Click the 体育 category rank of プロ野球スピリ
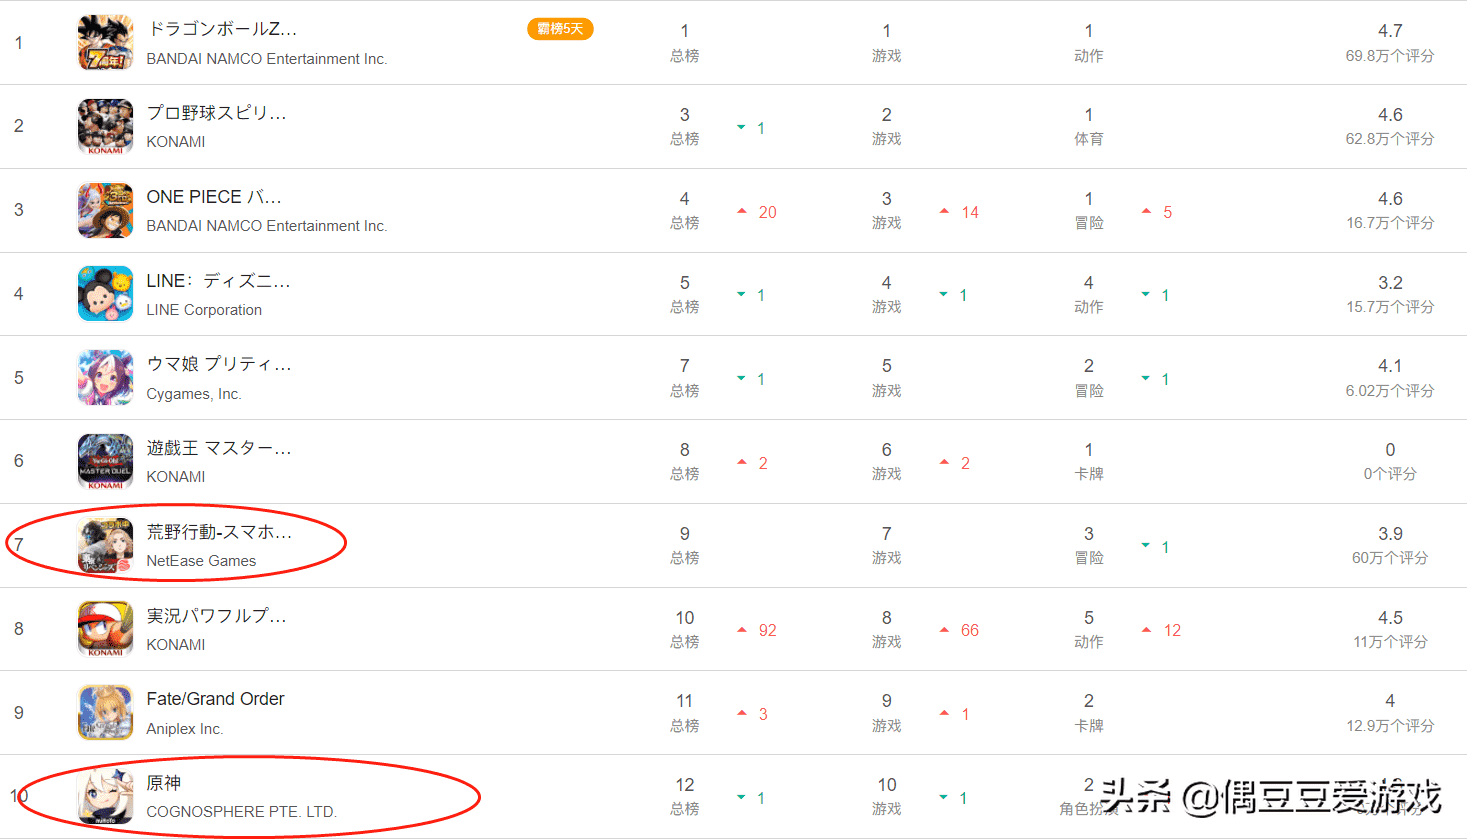1467x840 pixels. 1089,127
